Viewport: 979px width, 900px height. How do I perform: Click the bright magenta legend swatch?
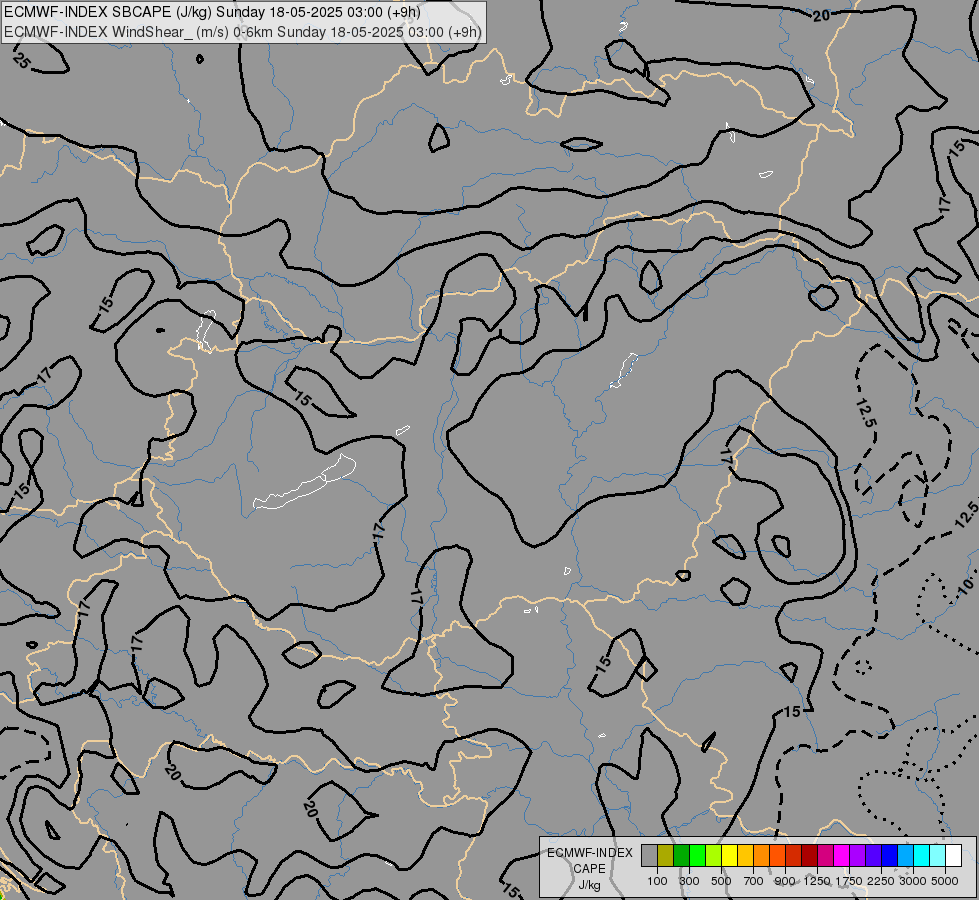pos(841,856)
